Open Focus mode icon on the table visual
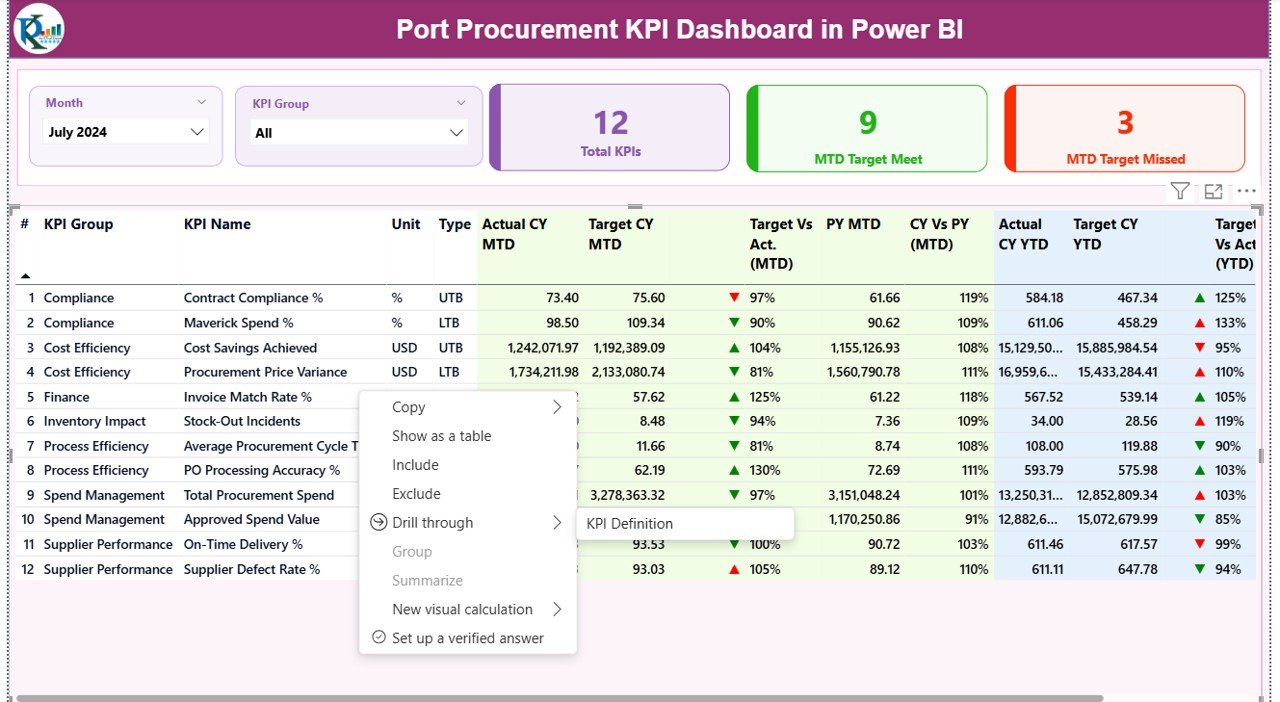The image size is (1280, 702). 1213,191
